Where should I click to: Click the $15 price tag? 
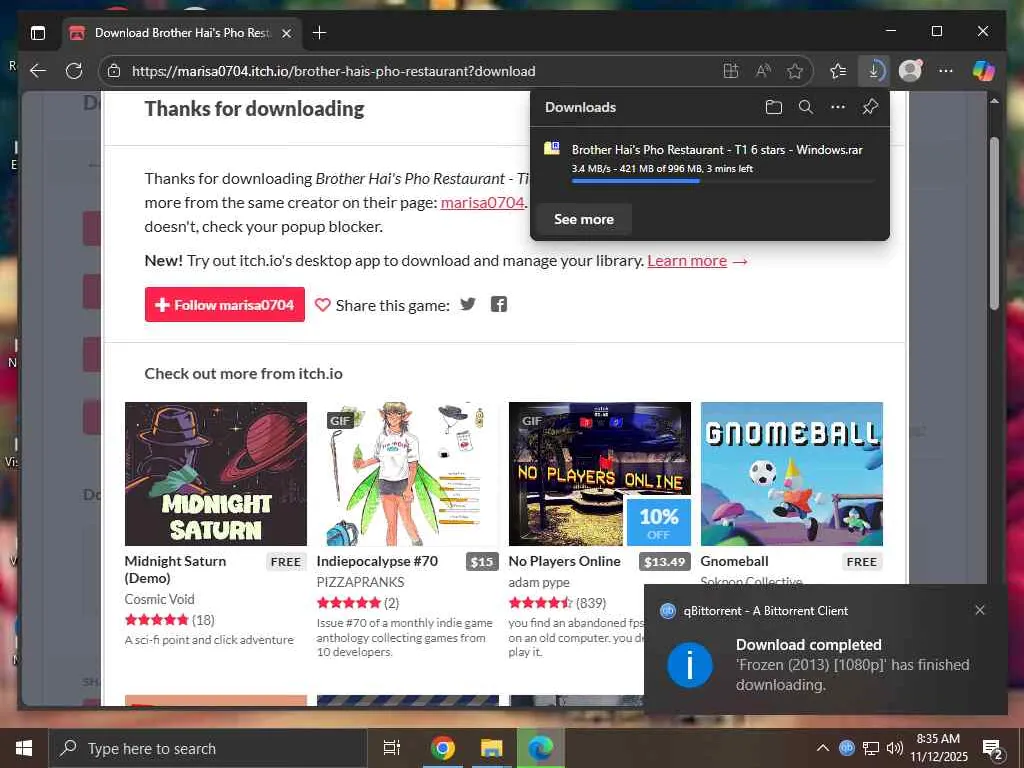pos(482,562)
